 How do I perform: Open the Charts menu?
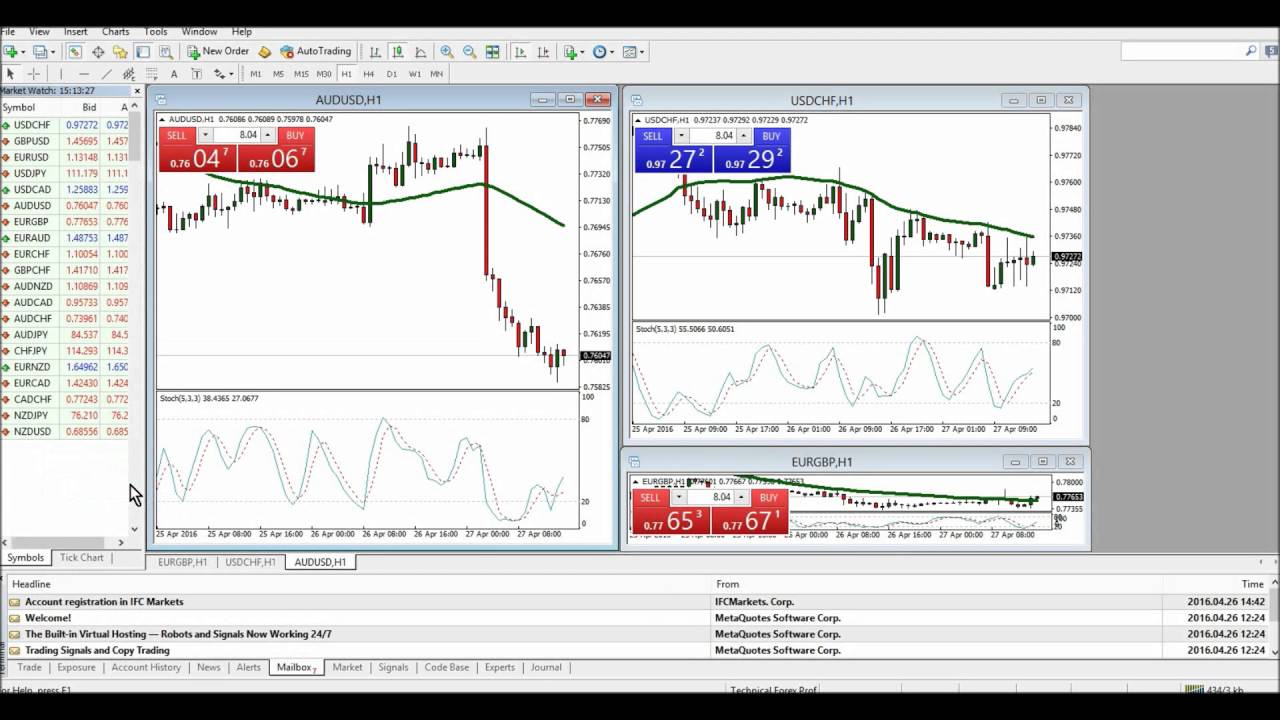(115, 31)
